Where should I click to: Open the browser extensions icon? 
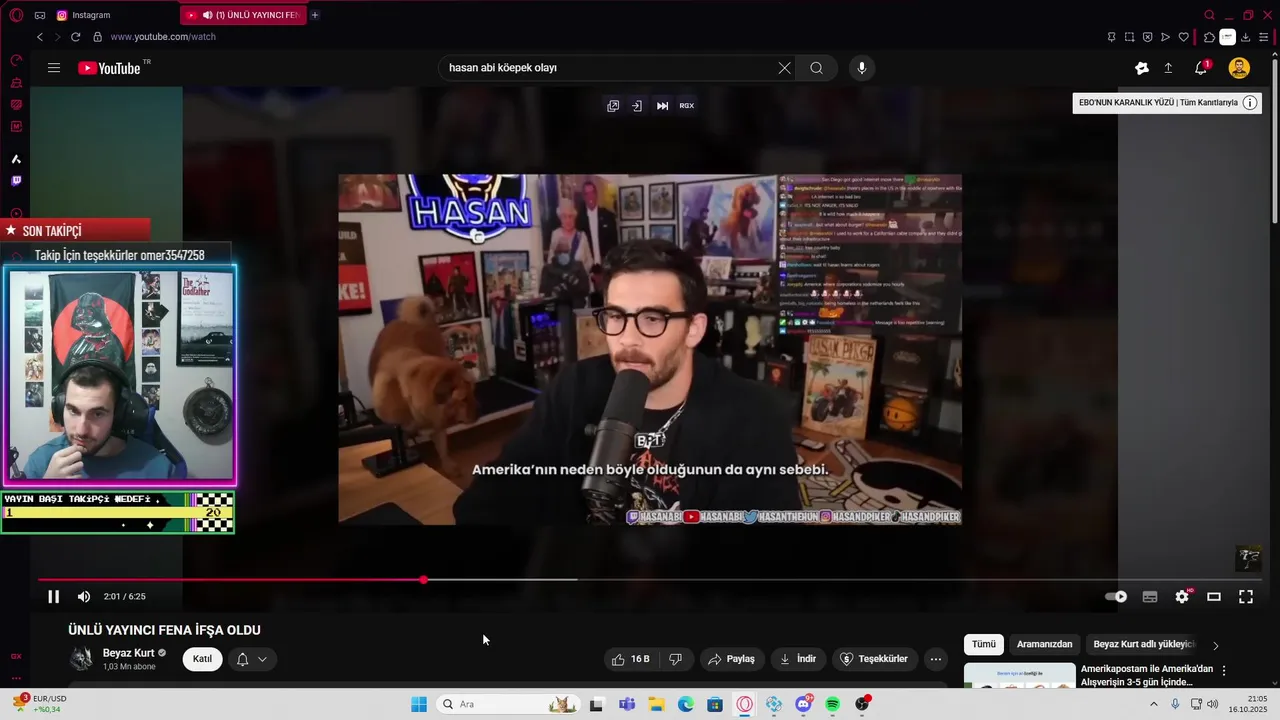coord(1210,37)
